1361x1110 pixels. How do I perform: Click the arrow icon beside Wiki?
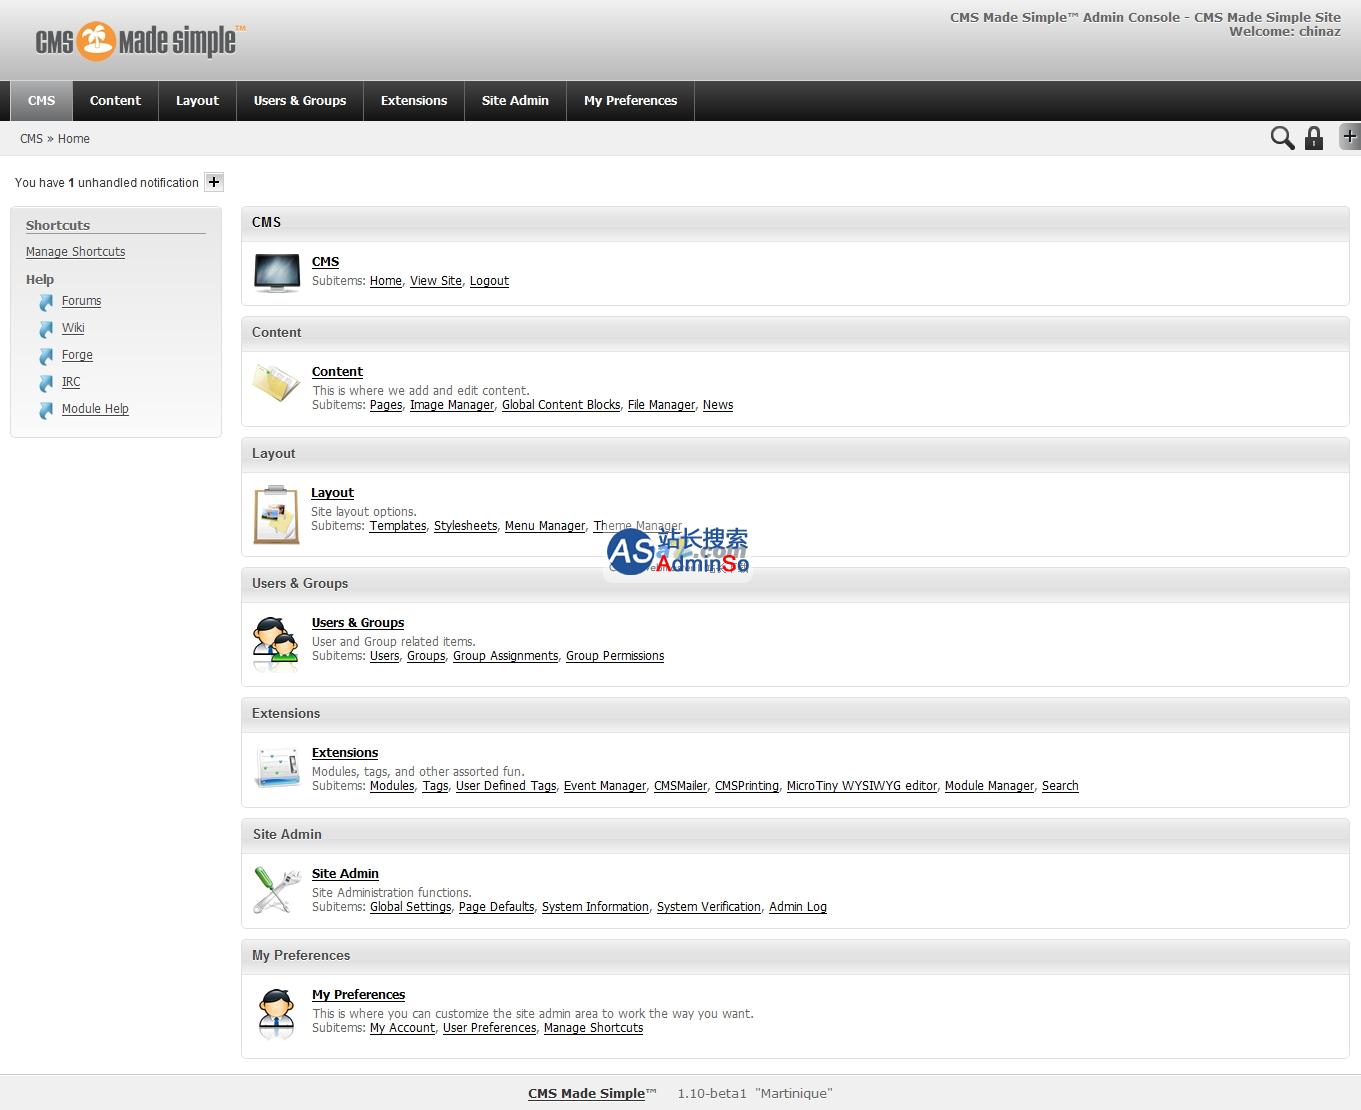tap(46, 329)
